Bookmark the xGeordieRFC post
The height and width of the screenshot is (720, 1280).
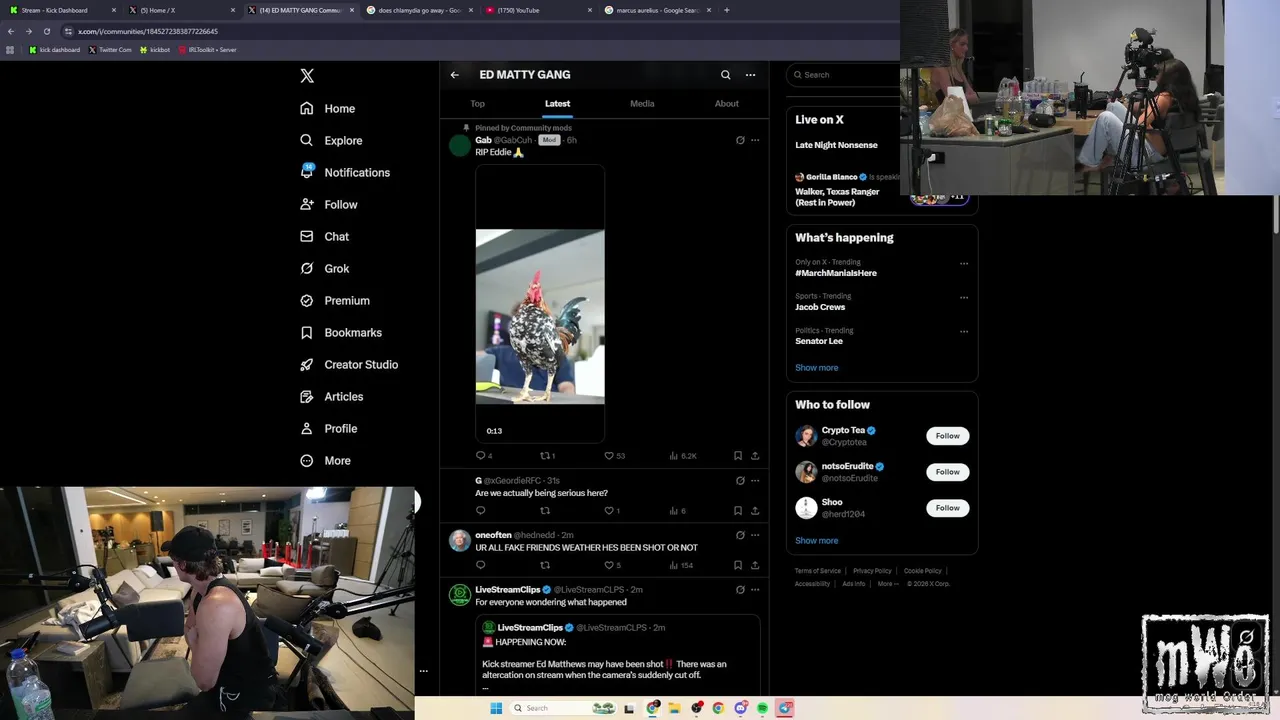pyautogui.click(x=738, y=511)
